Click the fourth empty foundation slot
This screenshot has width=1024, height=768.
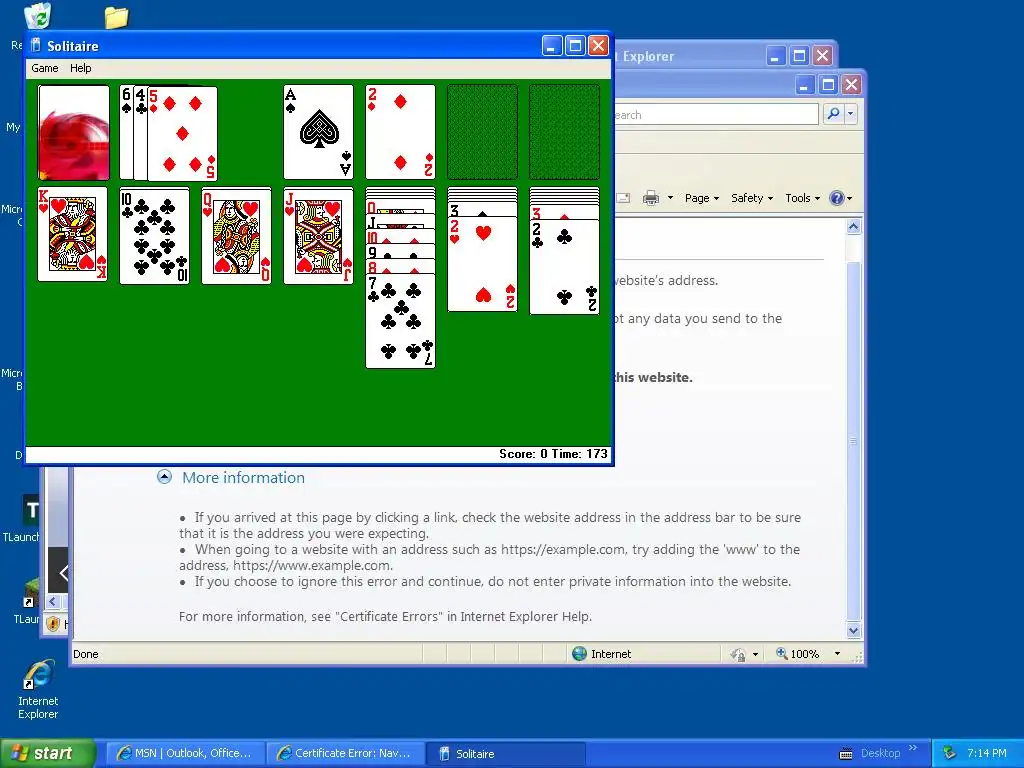click(564, 133)
